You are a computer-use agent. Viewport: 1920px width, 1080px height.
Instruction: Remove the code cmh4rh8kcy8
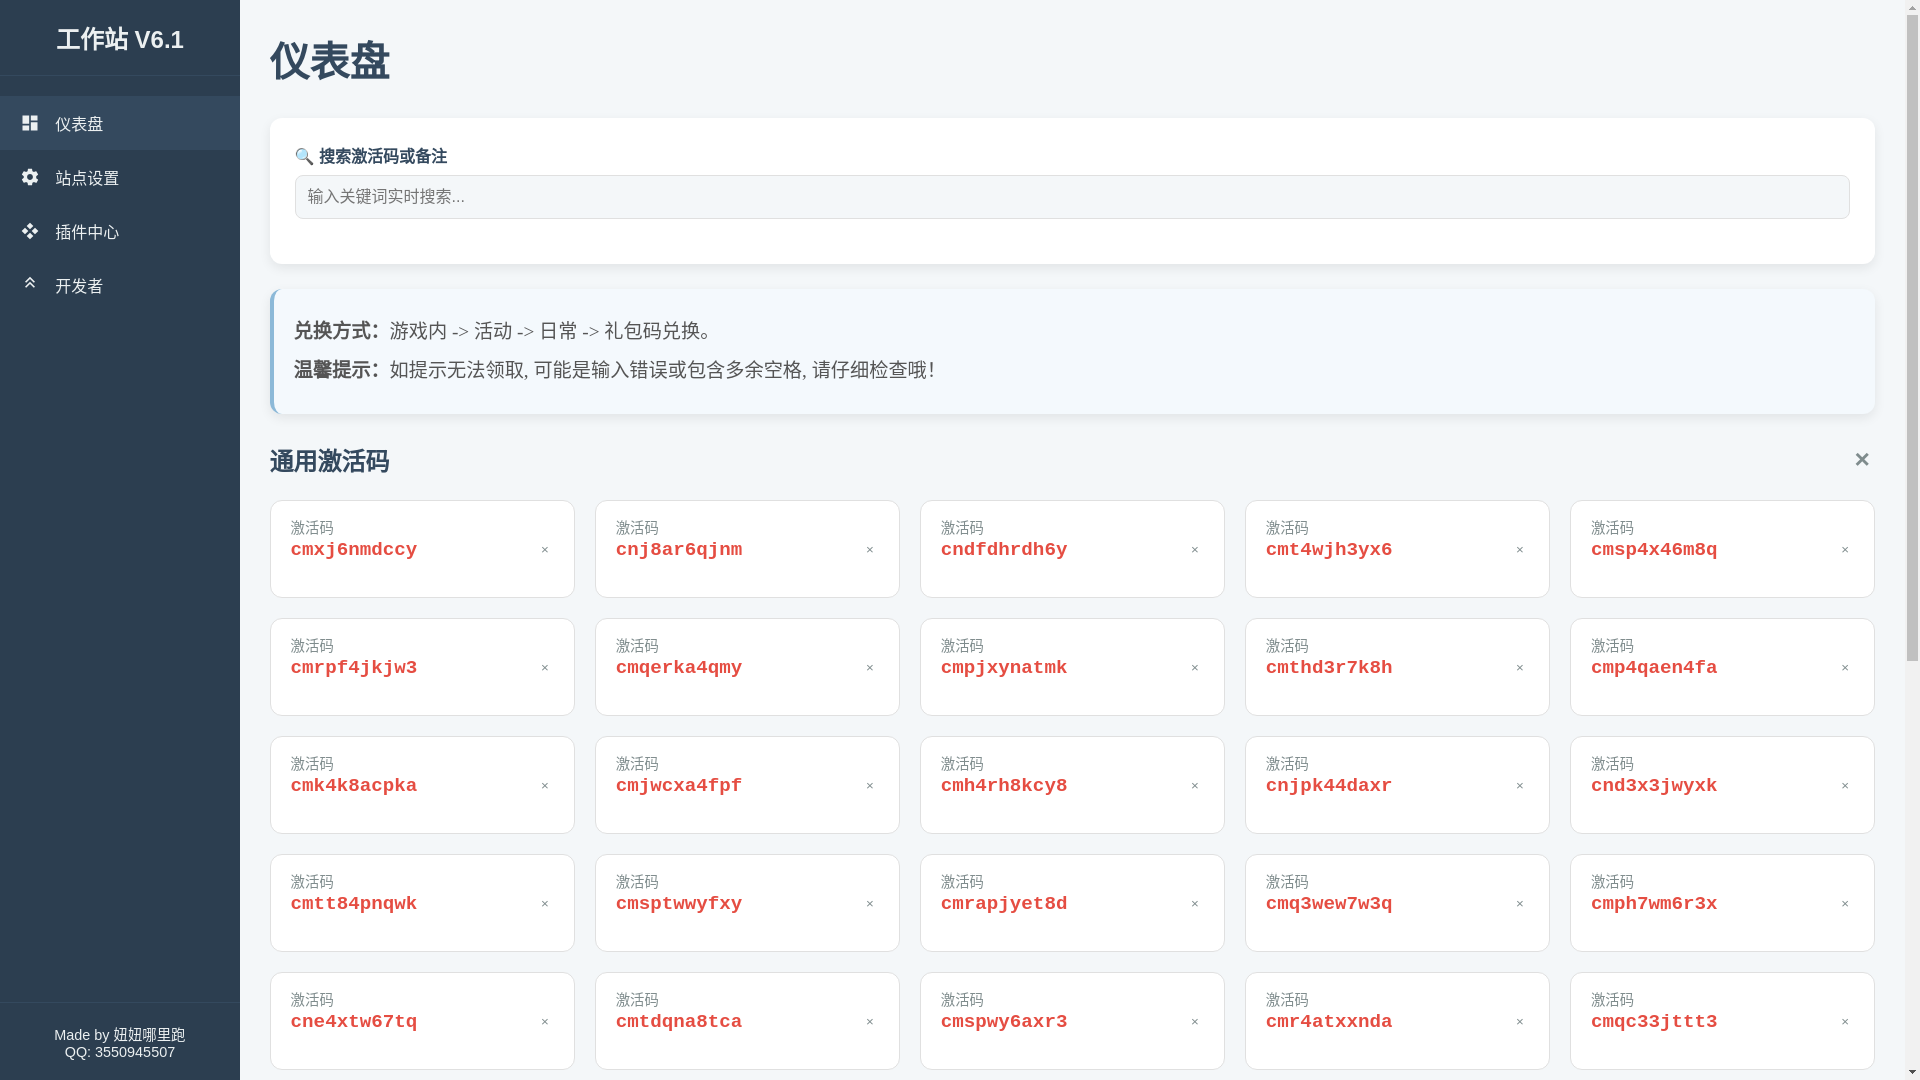(1195, 786)
